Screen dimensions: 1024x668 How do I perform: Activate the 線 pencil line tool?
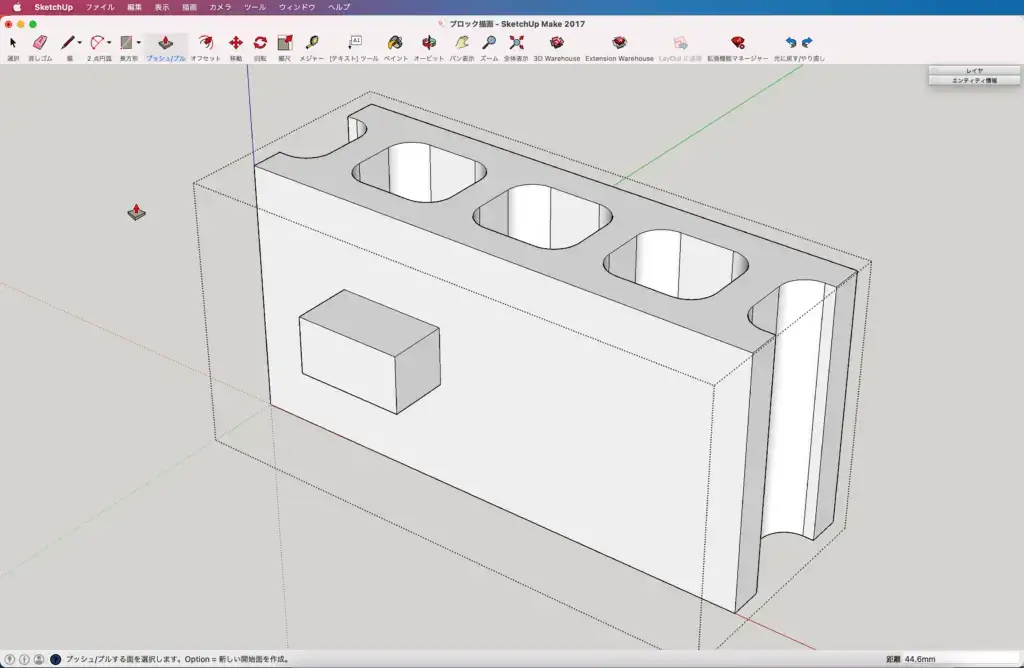coord(67,43)
